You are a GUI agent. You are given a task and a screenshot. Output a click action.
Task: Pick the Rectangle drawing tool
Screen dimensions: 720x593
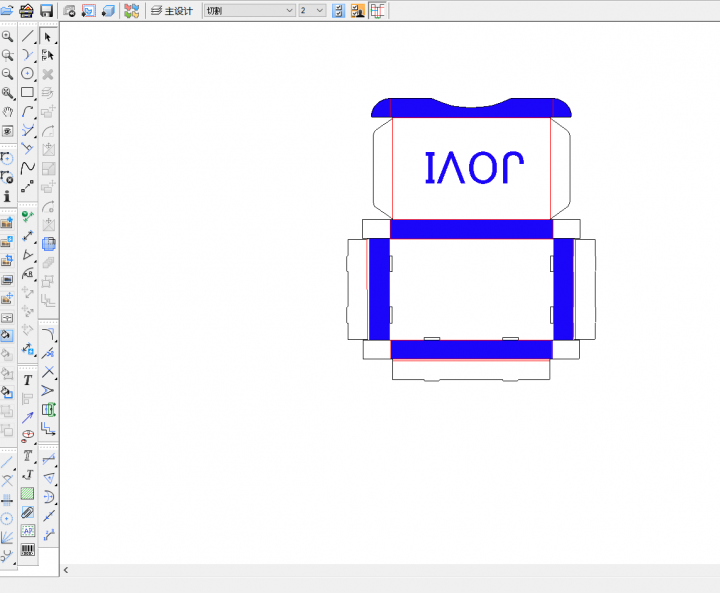28,93
